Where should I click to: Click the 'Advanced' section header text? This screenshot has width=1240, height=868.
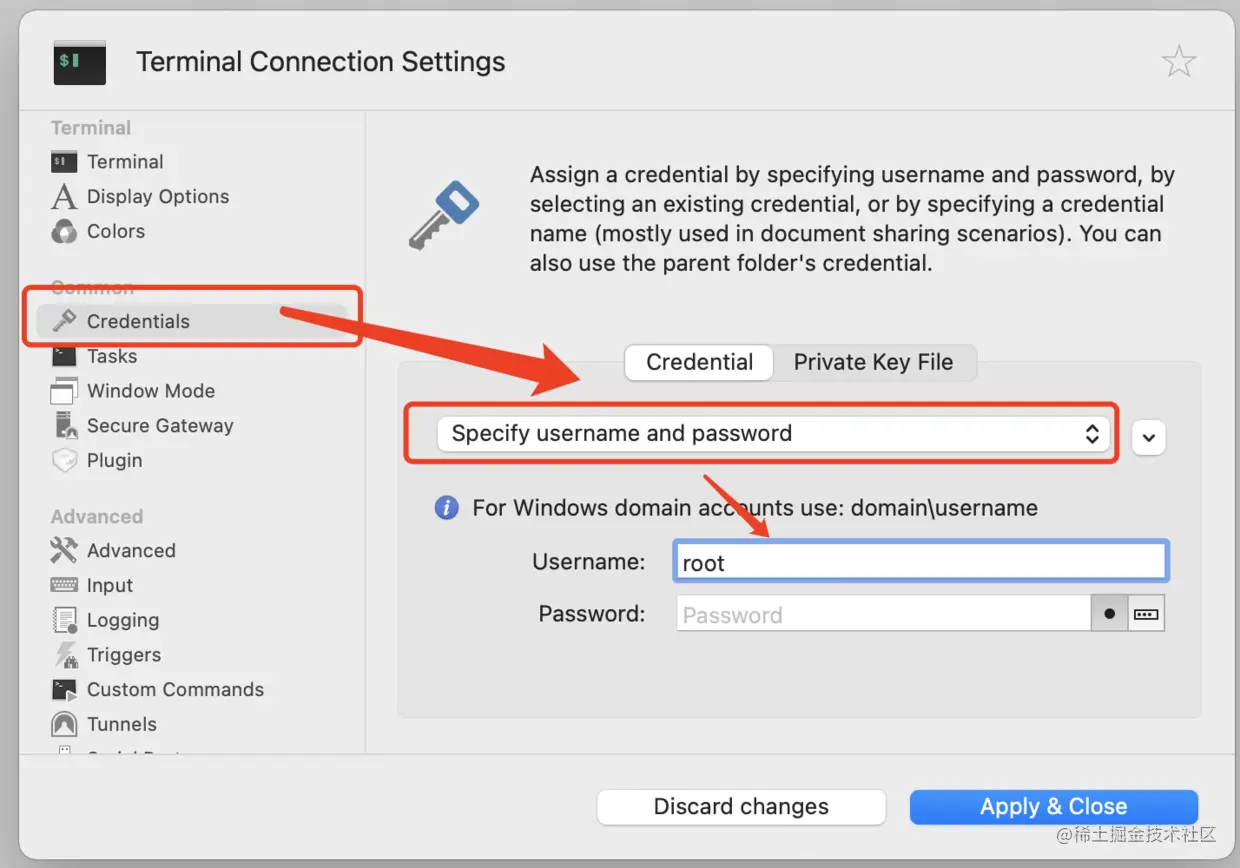point(97,517)
